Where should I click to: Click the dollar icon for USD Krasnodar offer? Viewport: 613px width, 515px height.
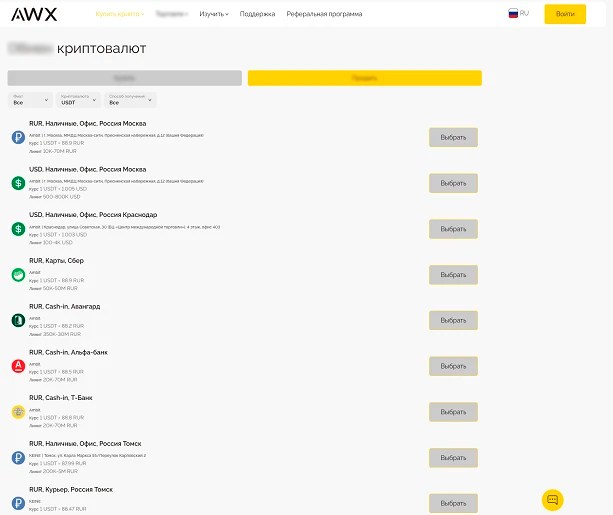click(x=18, y=229)
